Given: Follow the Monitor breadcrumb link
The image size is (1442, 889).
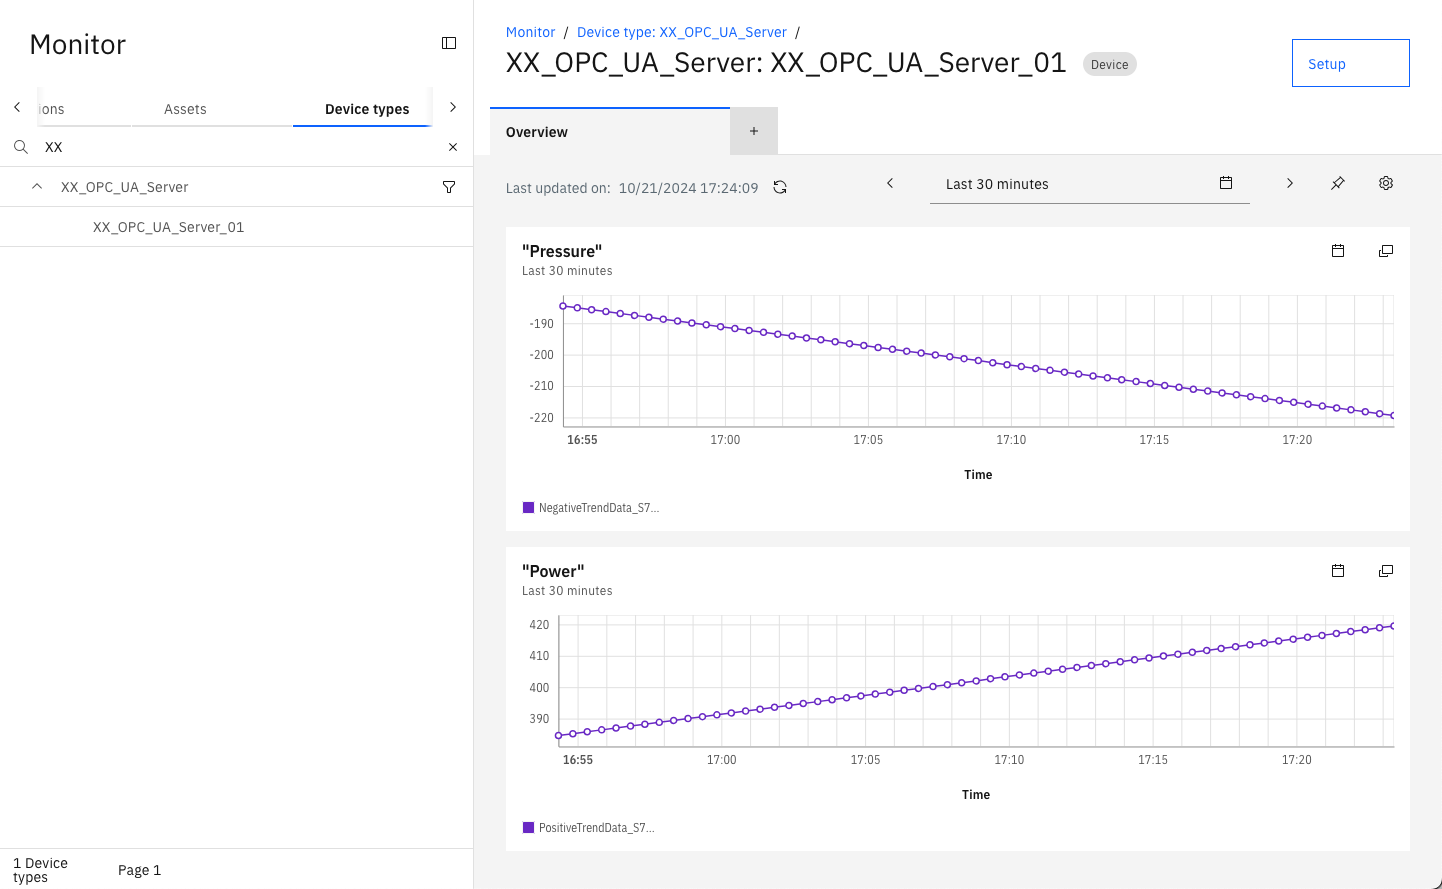Looking at the screenshot, I should pyautogui.click(x=530, y=32).
